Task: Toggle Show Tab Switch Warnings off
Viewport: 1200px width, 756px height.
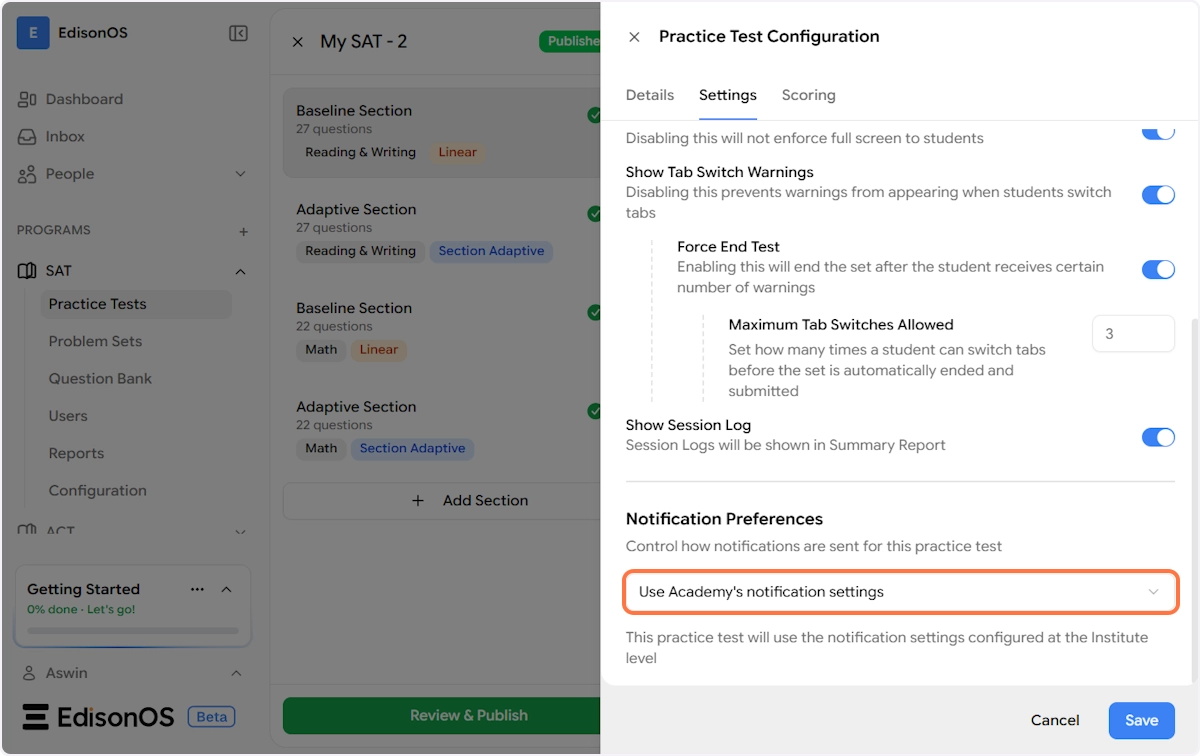Action: (1158, 194)
